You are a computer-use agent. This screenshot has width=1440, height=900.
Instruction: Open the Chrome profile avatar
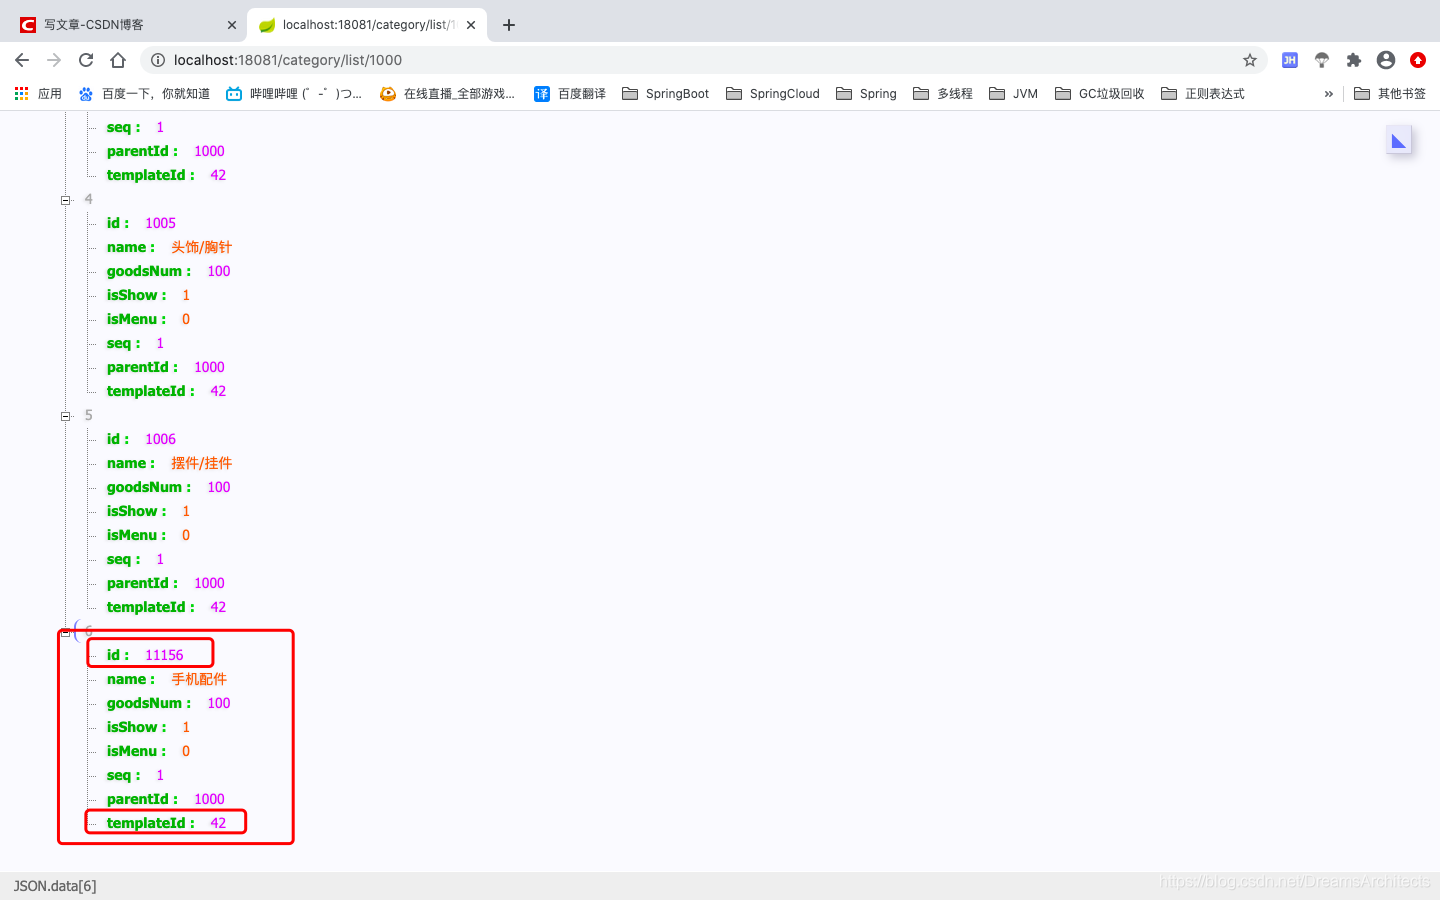[x=1386, y=60]
